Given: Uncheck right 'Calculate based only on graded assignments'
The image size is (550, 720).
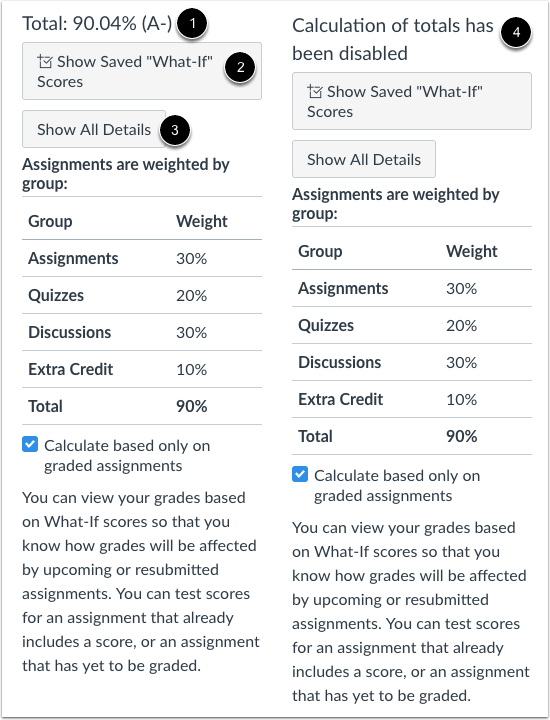Looking at the screenshot, I should pyautogui.click(x=300, y=474).
